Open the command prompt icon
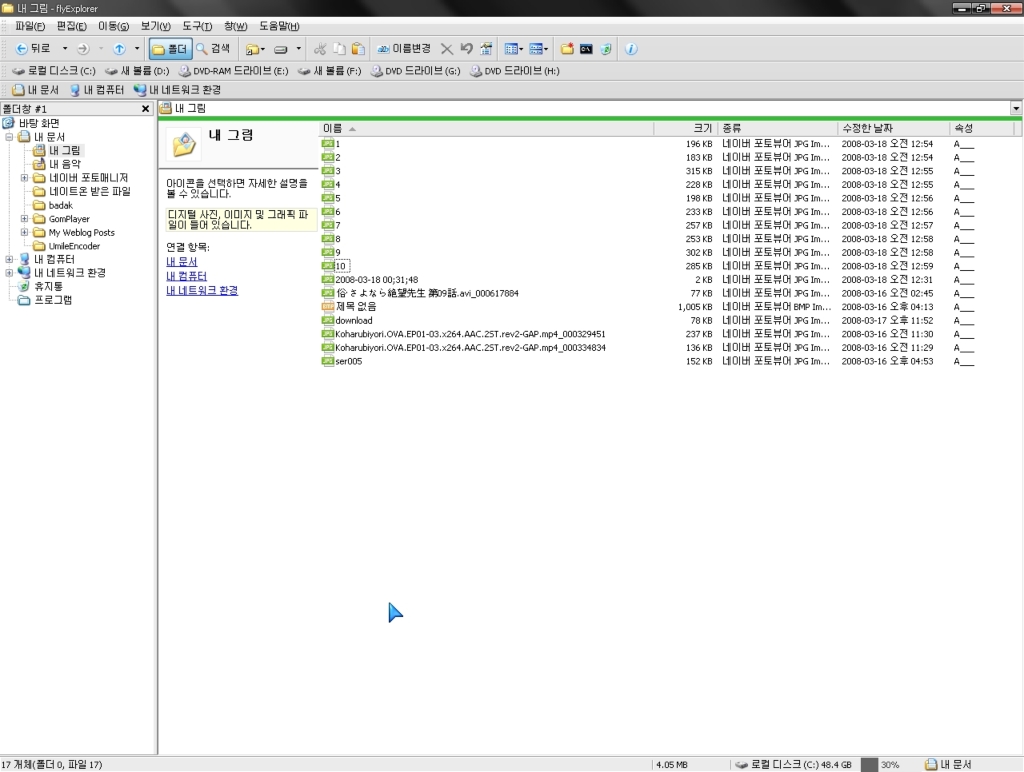The width and height of the screenshot is (1024, 772). (586, 49)
